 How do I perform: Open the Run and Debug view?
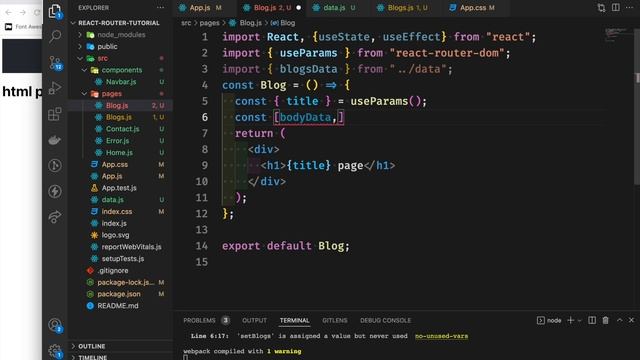(x=55, y=88)
